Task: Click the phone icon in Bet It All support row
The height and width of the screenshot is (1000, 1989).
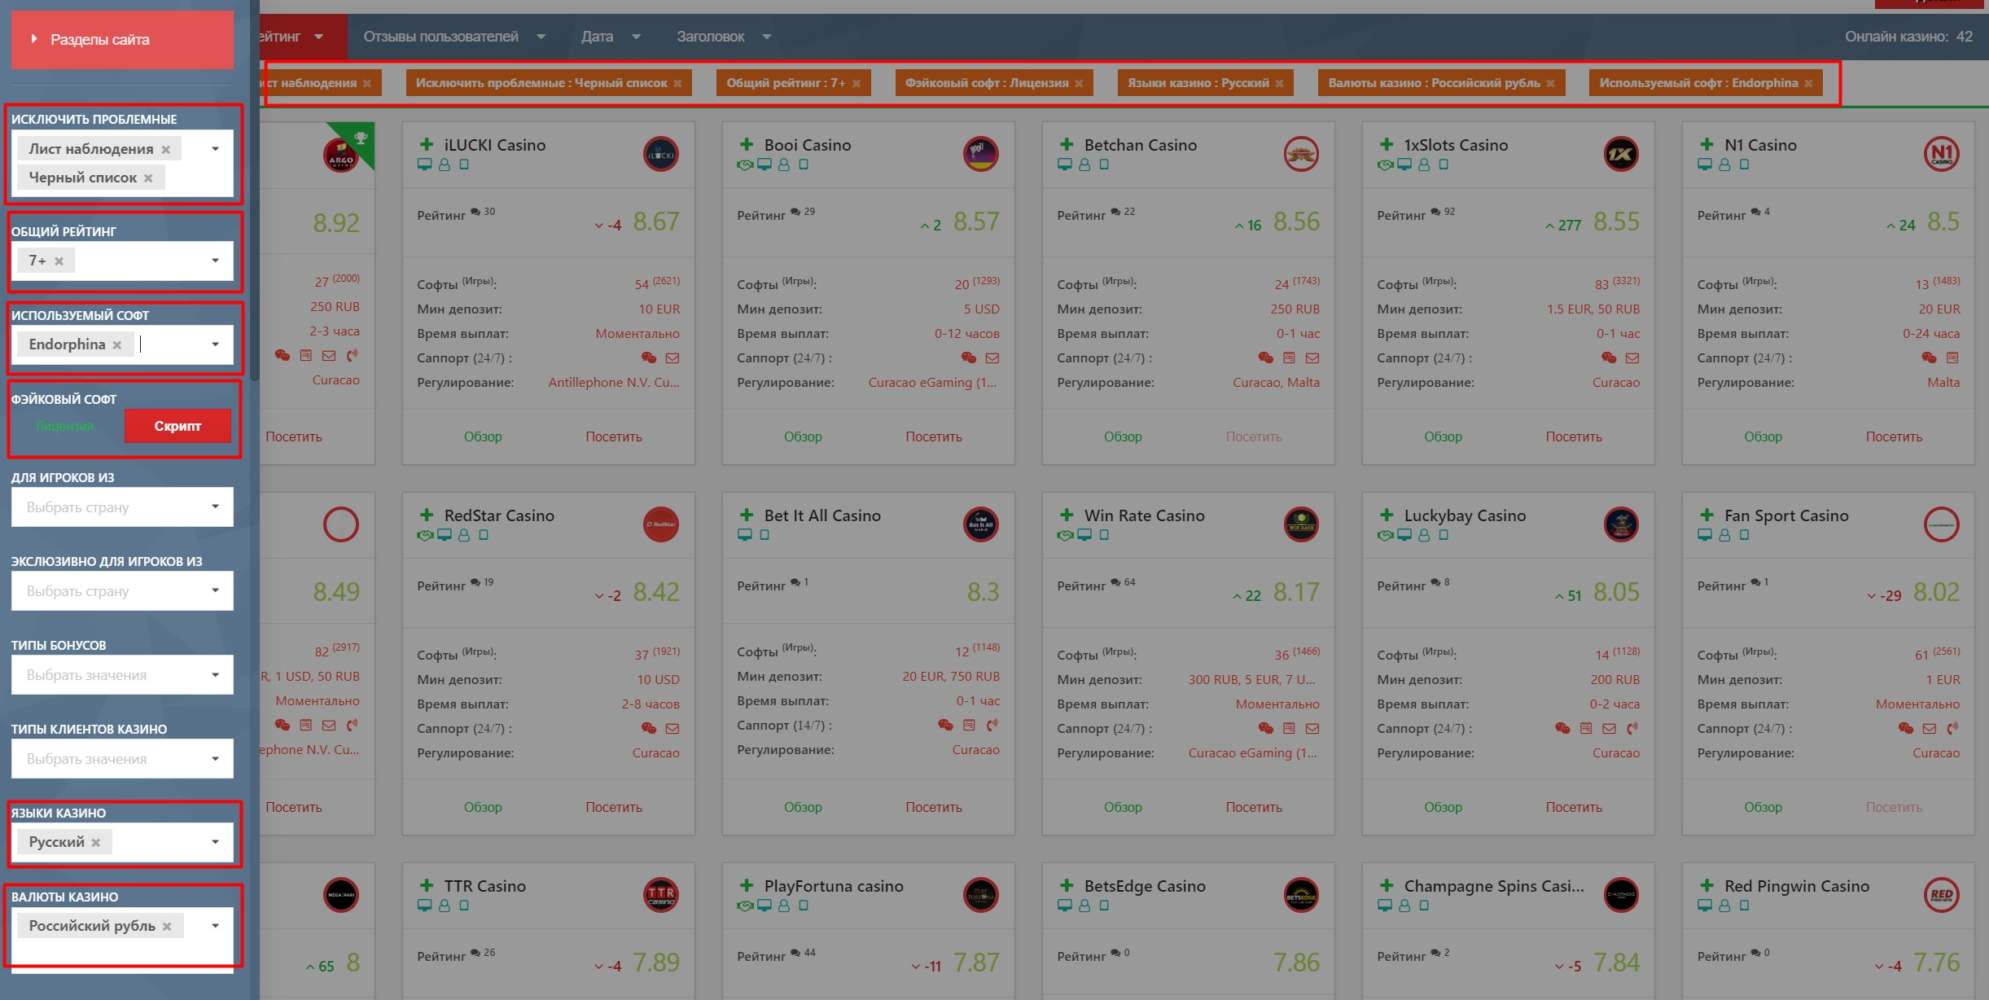Action: 992,725
